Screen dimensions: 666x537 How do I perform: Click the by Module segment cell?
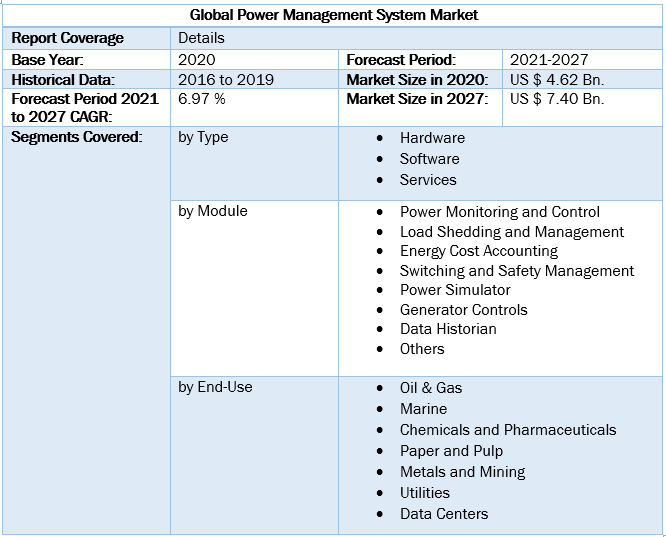213,211
